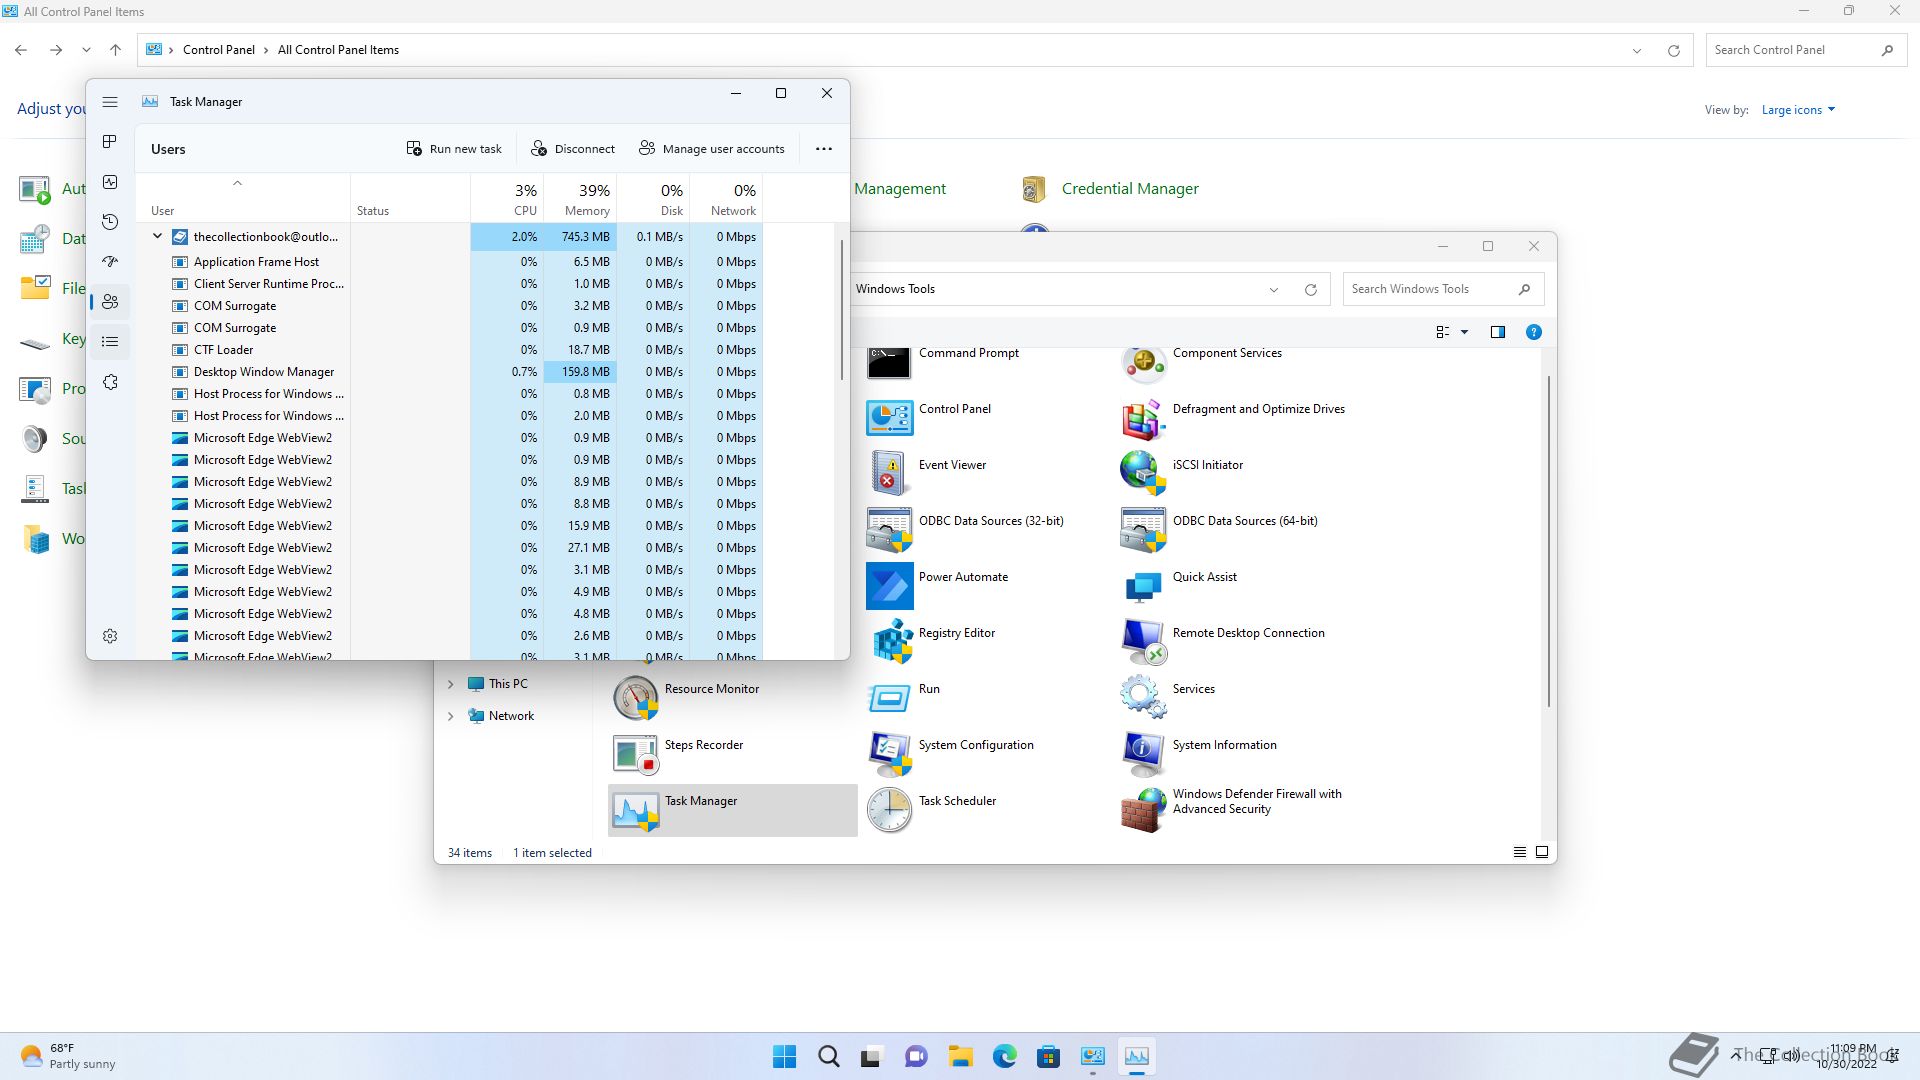Image resolution: width=1920 pixels, height=1080 pixels.
Task: Open weather widget on taskbar
Action: (x=68, y=1056)
